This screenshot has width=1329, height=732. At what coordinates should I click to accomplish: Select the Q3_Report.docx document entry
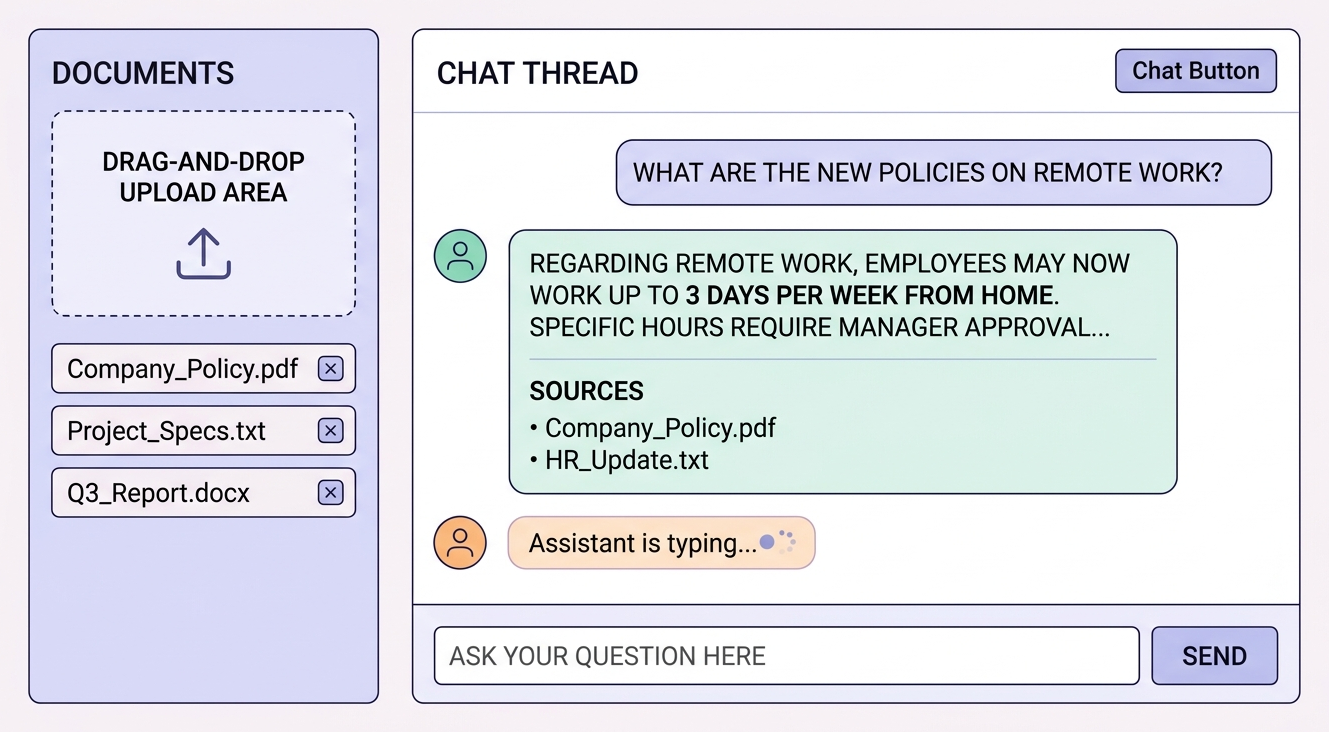[204, 493]
